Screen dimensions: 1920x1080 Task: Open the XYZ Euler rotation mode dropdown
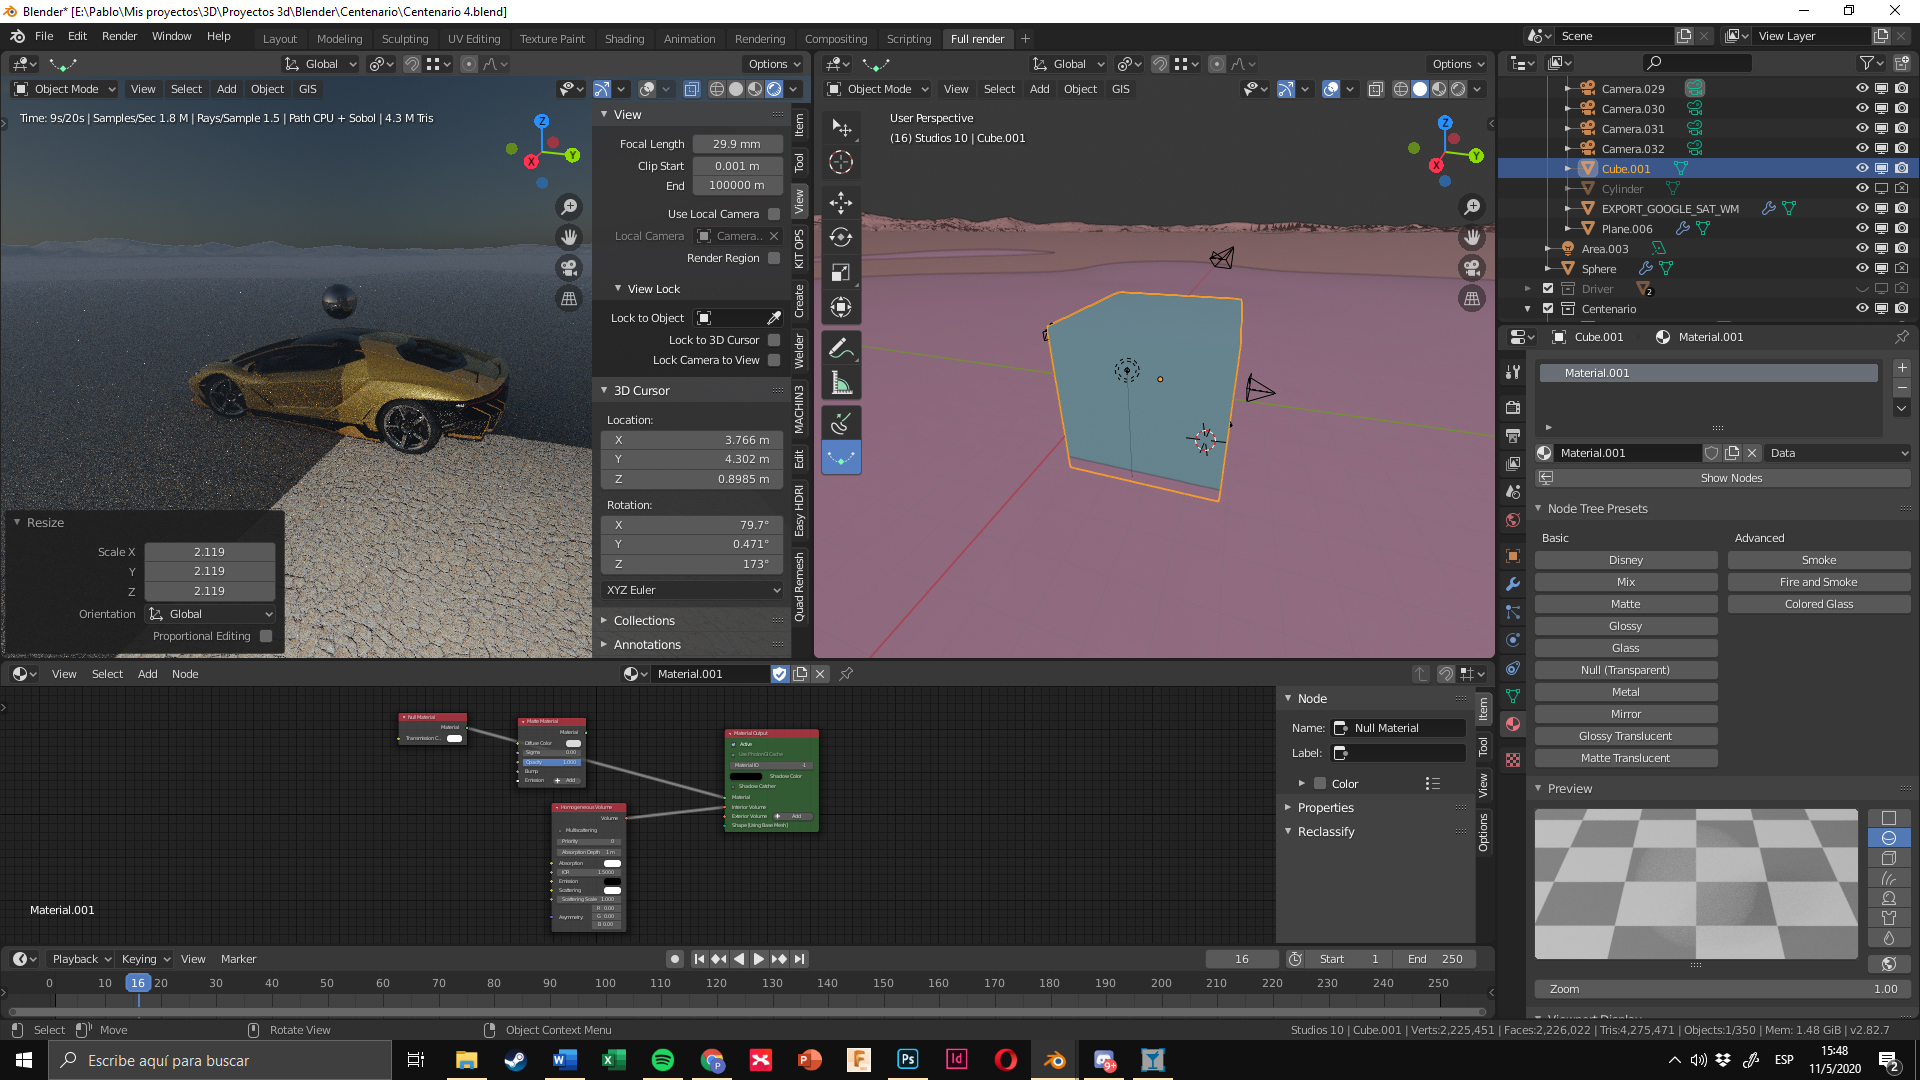692,590
